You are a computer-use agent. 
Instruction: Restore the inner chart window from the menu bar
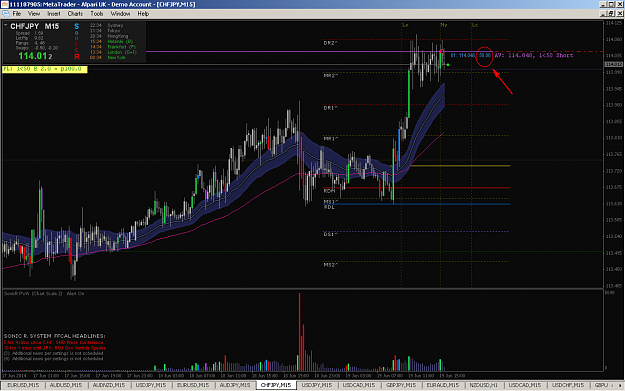pyautogui.click(x=611, y=14)
